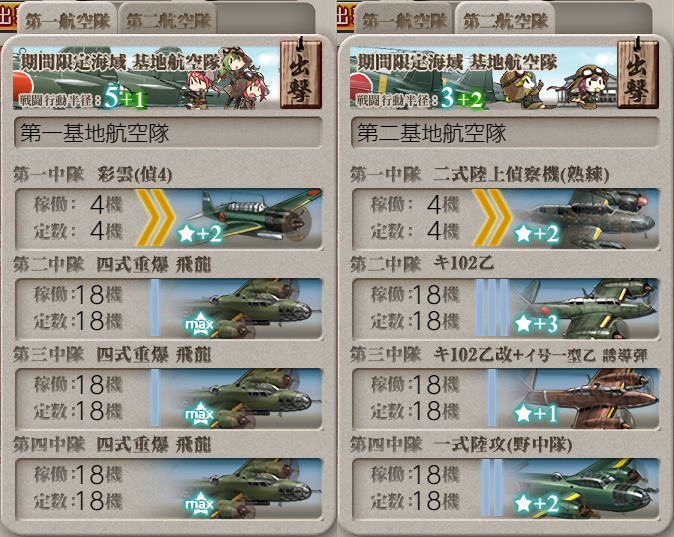This screenshot has height=537, width=674.
Task: Click the blue proficiency bars on キ102乙
Action: point(492,307)
